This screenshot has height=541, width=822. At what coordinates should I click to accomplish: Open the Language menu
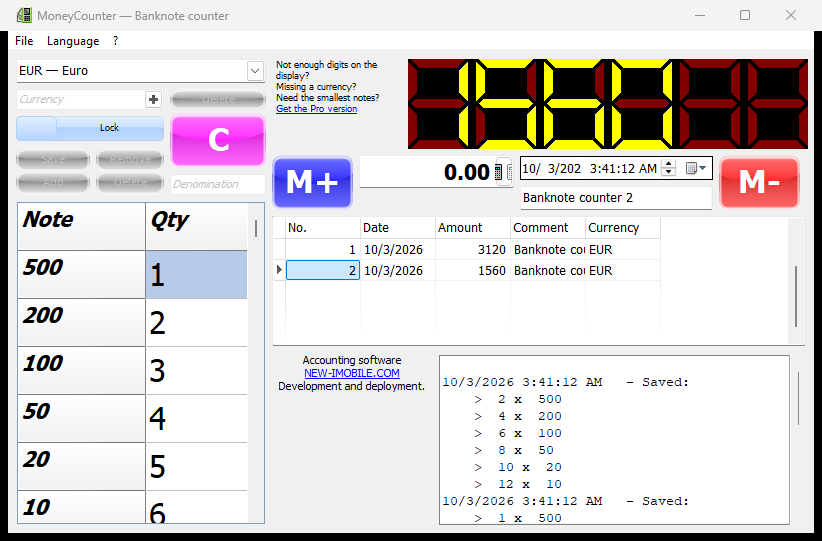pyautogui.click(x=73, y=41)
